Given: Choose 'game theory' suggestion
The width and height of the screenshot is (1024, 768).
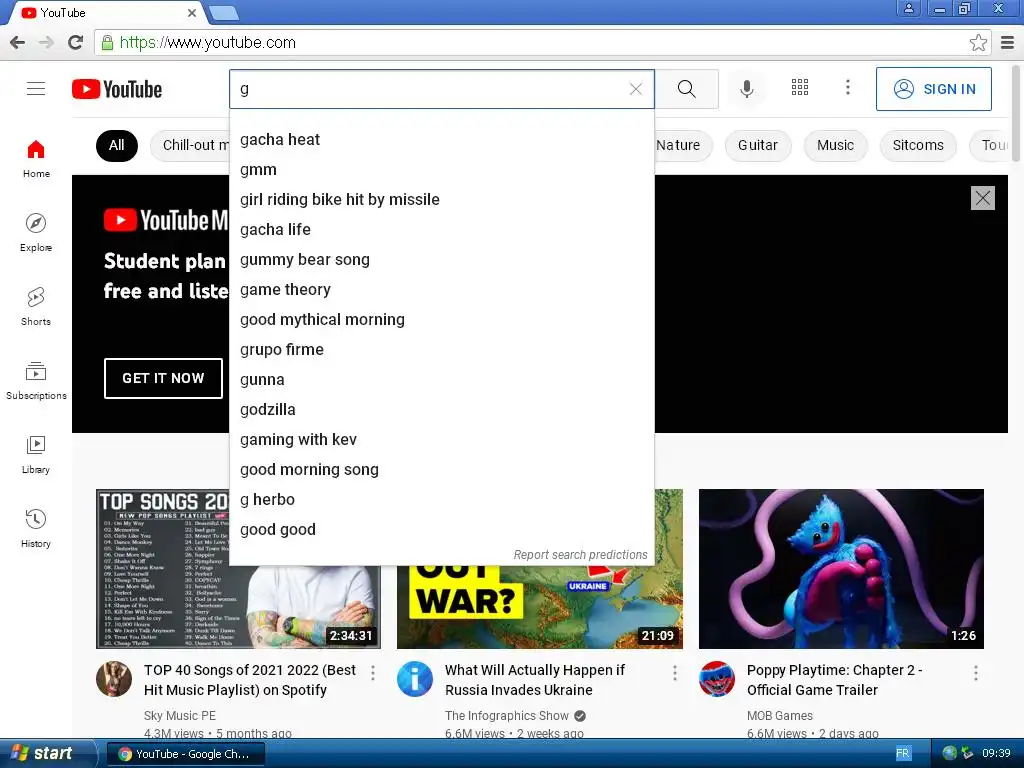Looking at the screenshot, I should (441, 290).
